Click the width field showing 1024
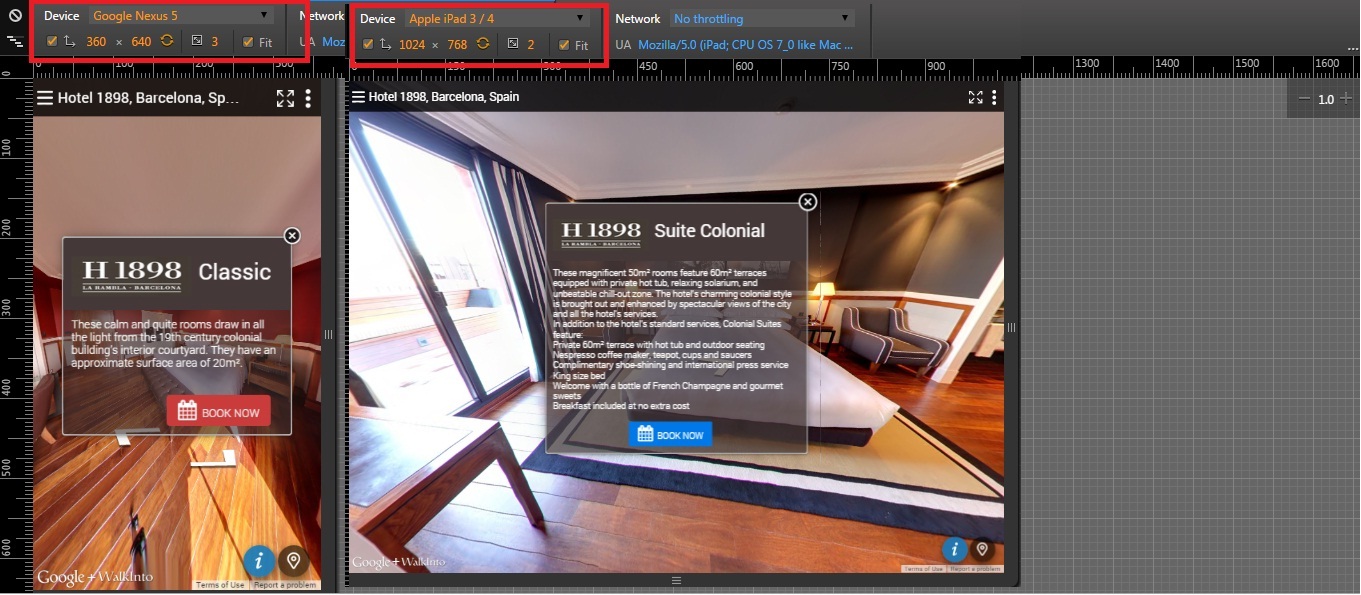This screenshot has width=1361, height=595. coord(412,44)
